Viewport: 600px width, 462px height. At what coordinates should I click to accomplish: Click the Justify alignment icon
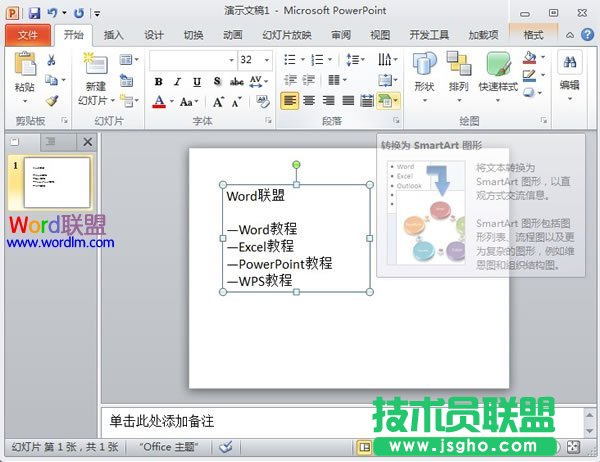348,101
